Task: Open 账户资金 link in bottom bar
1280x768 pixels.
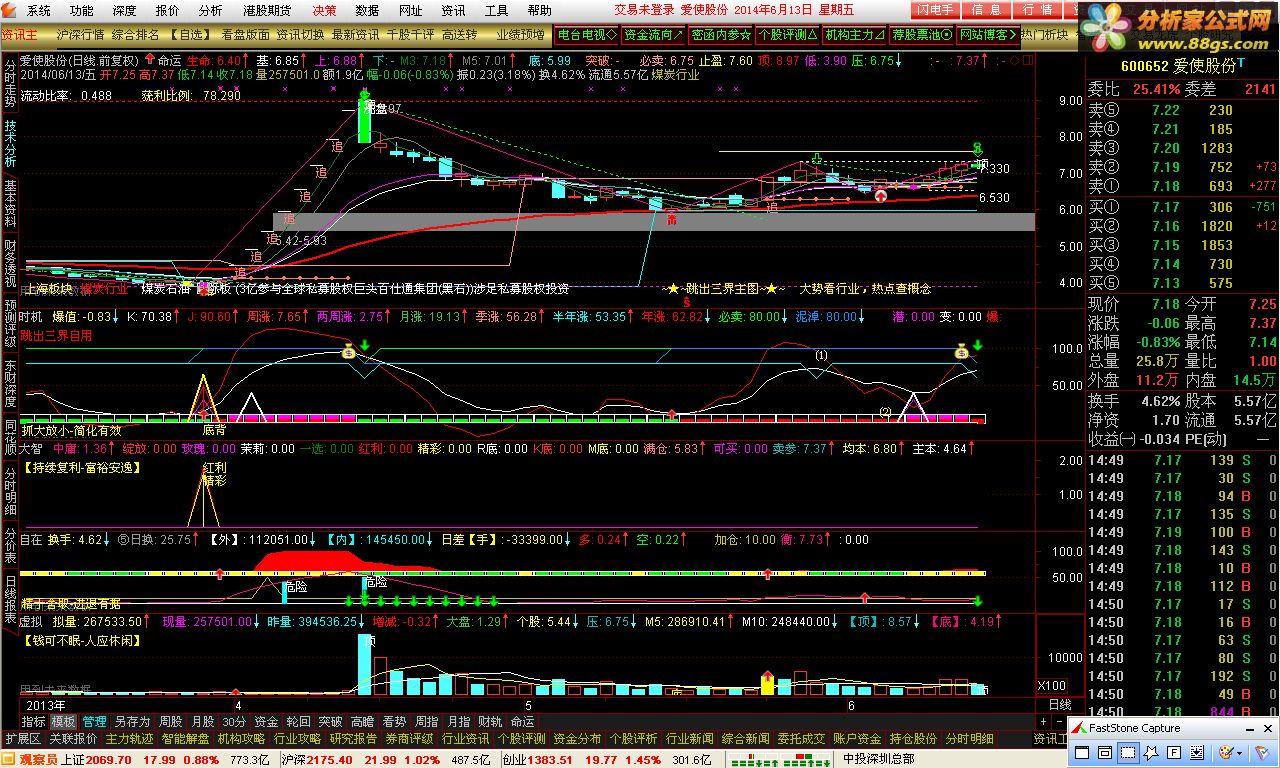Action: [x=857, y=738]
